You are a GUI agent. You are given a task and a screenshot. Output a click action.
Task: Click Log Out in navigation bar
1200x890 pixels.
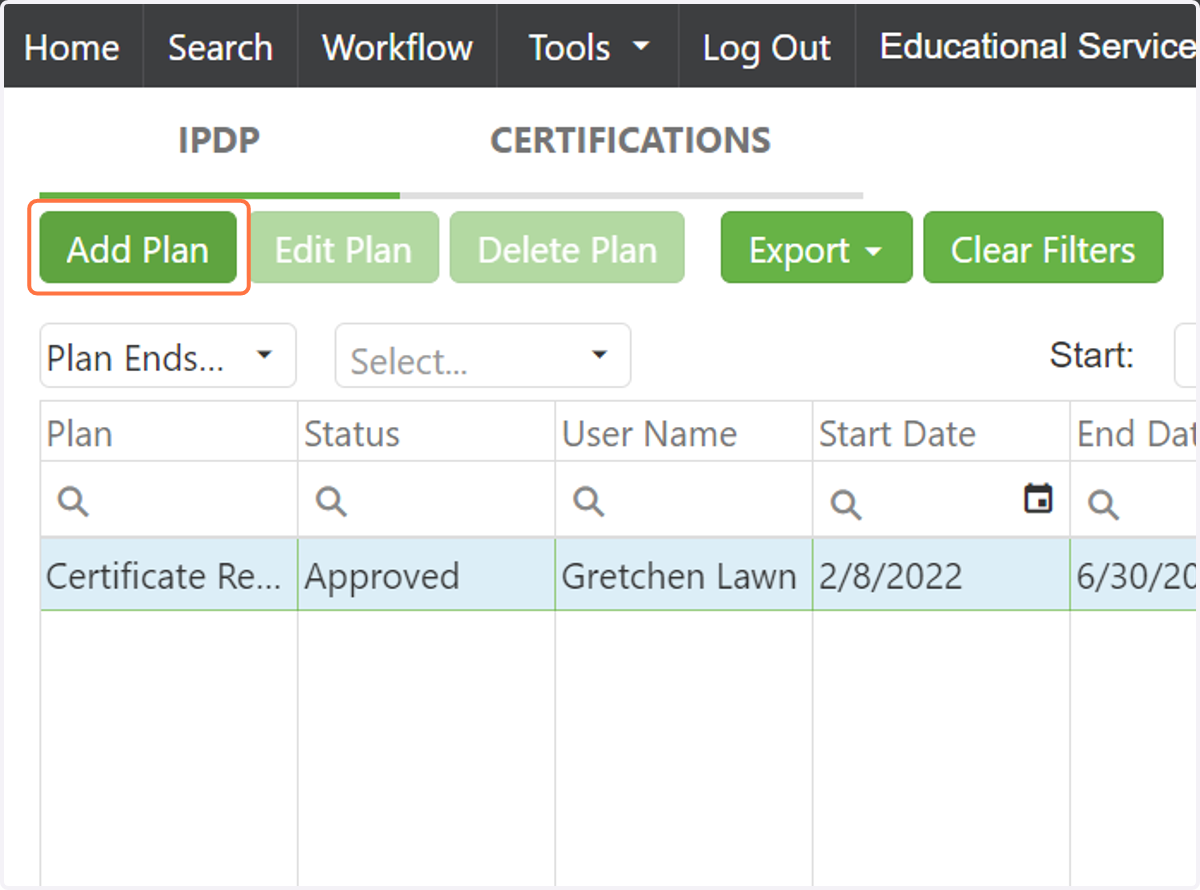coord(767,47)
